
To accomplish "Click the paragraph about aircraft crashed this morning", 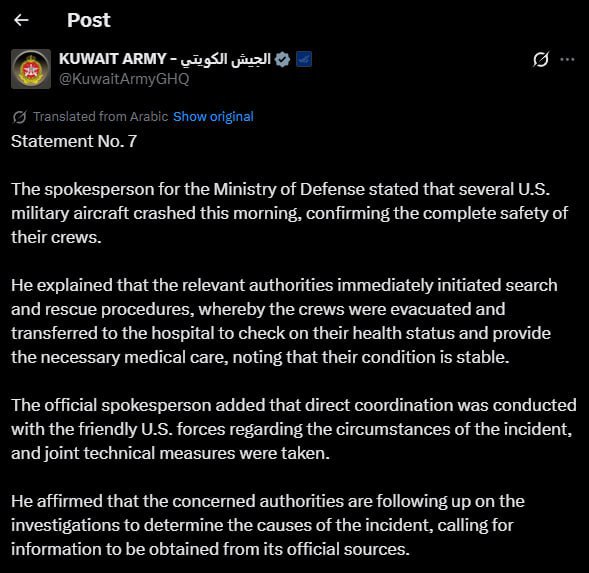I will coord(289,213).
